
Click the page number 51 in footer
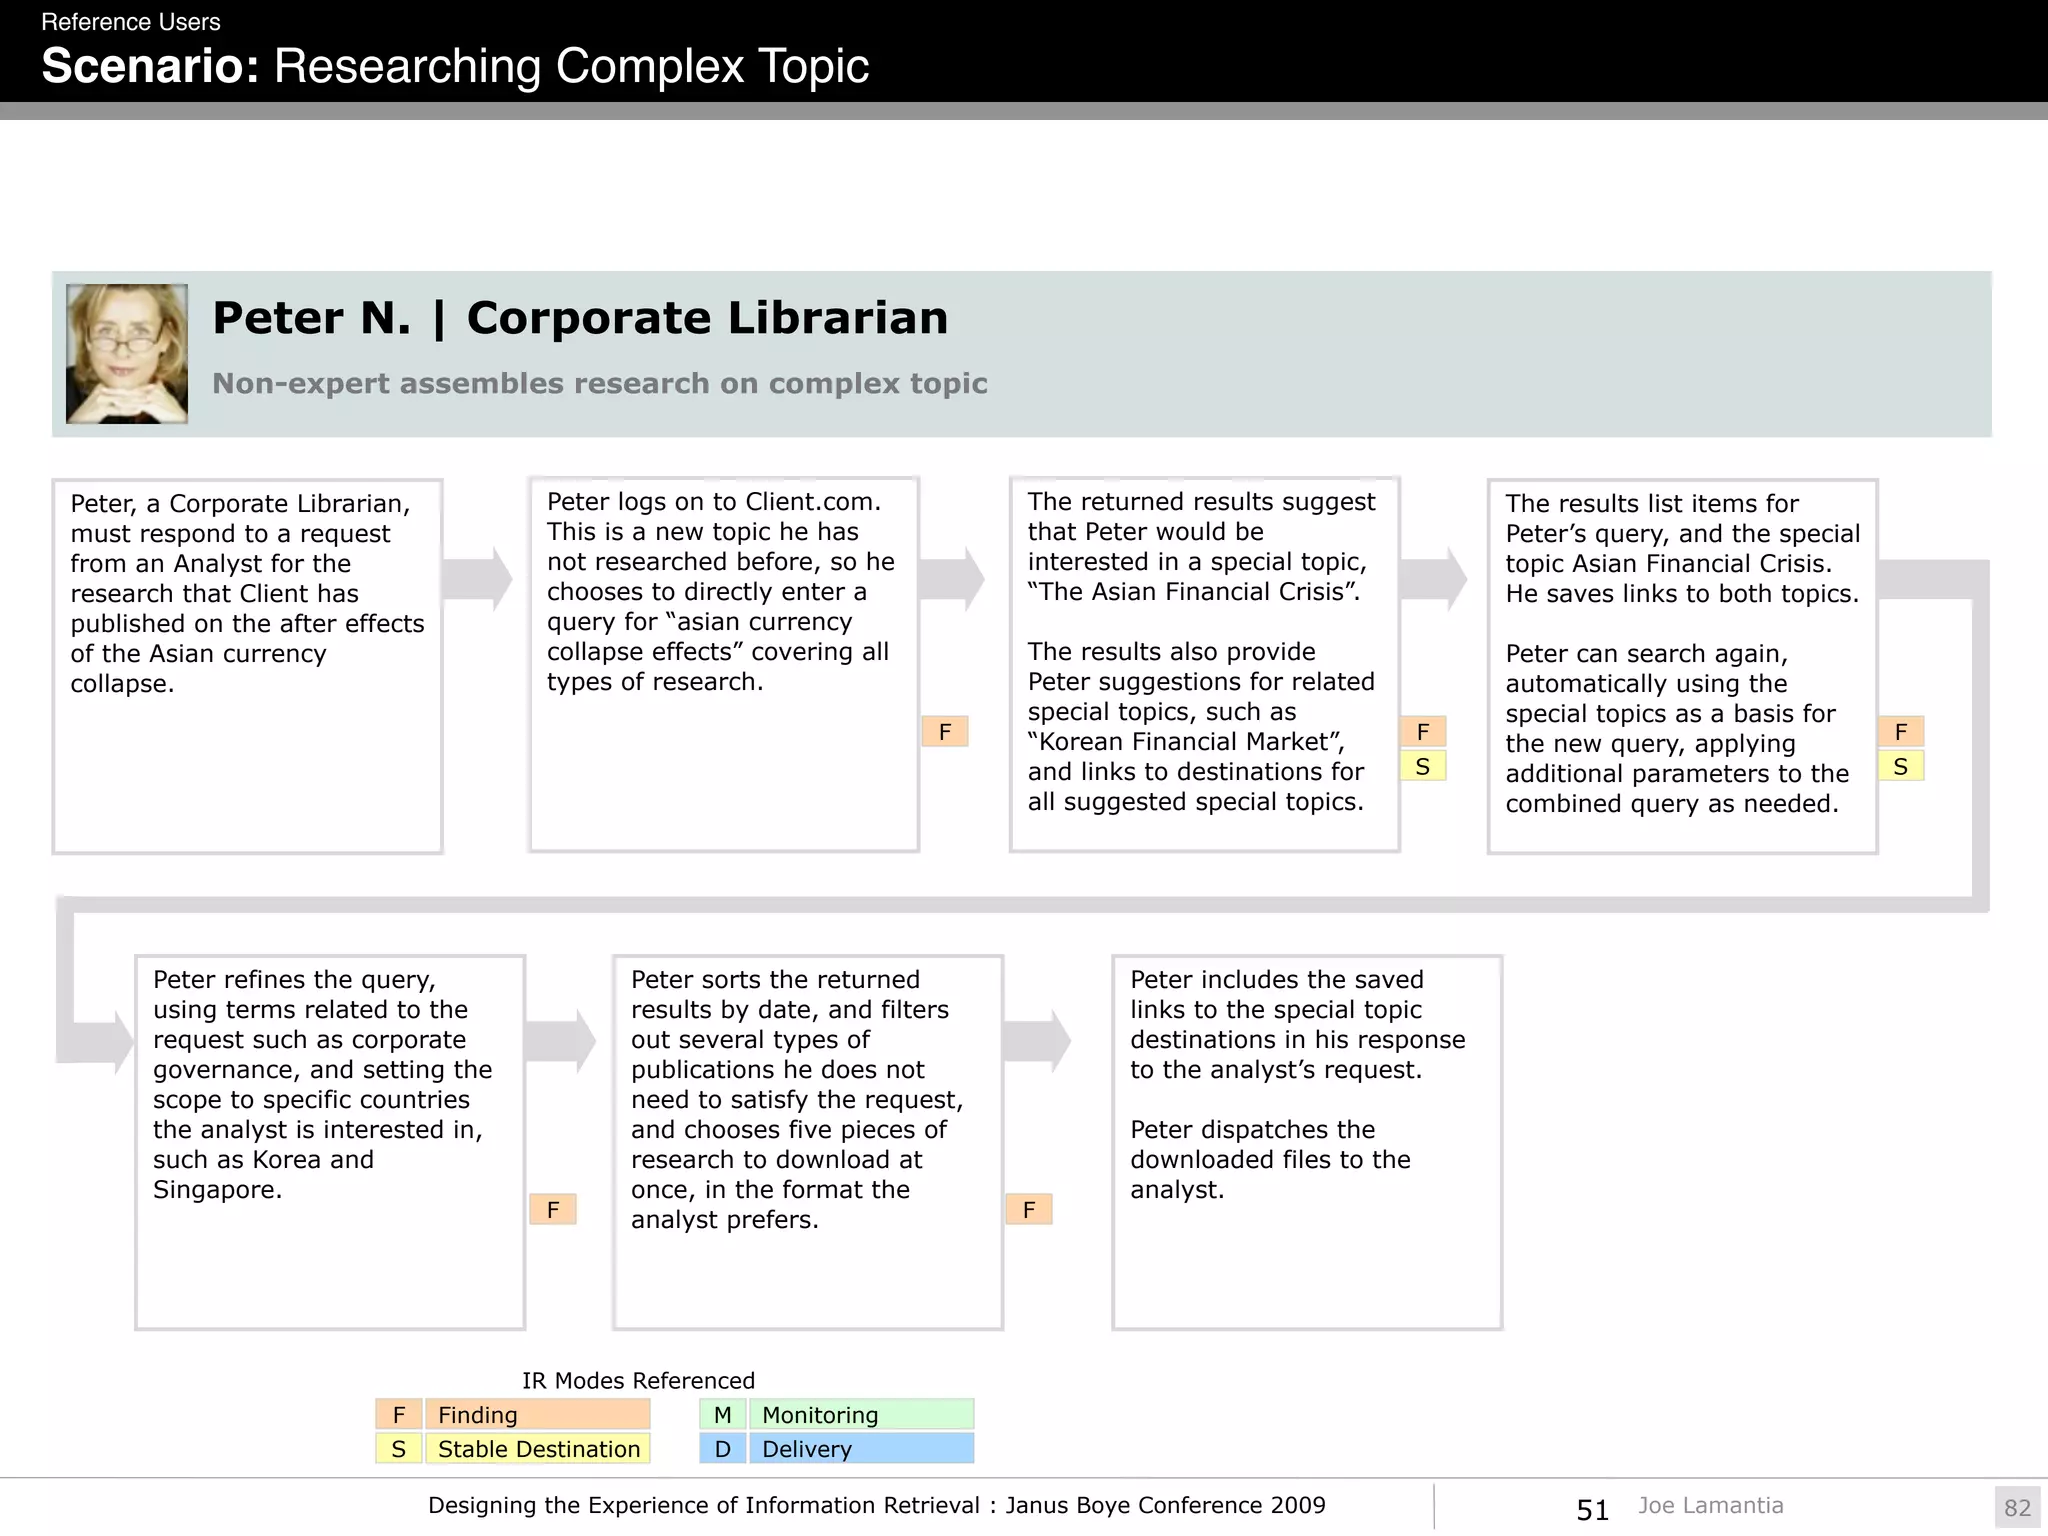tap(1592, 1509)
